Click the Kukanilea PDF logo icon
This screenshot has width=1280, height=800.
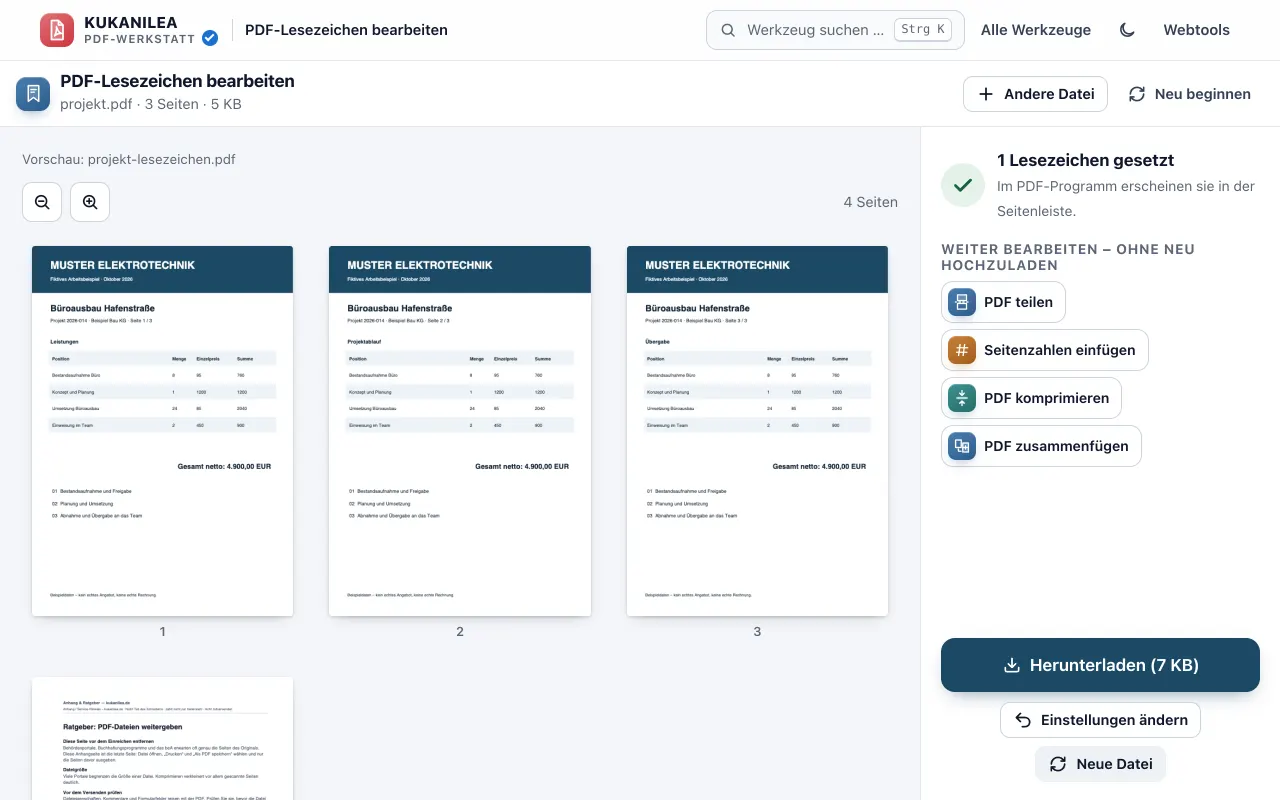tap(57, 30)
